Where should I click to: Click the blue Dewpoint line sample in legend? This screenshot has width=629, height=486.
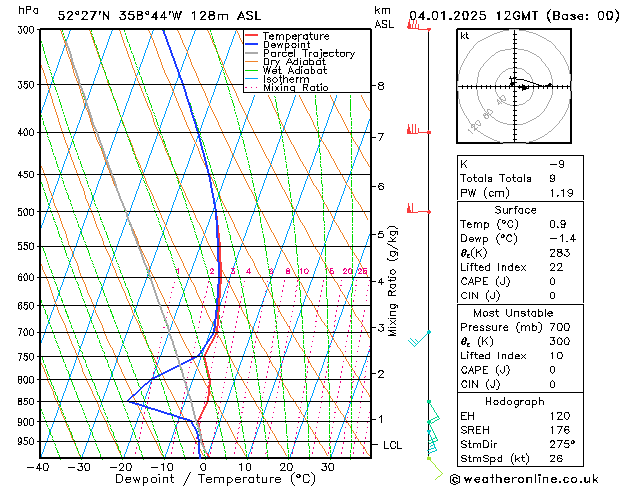tap(251, 44)
